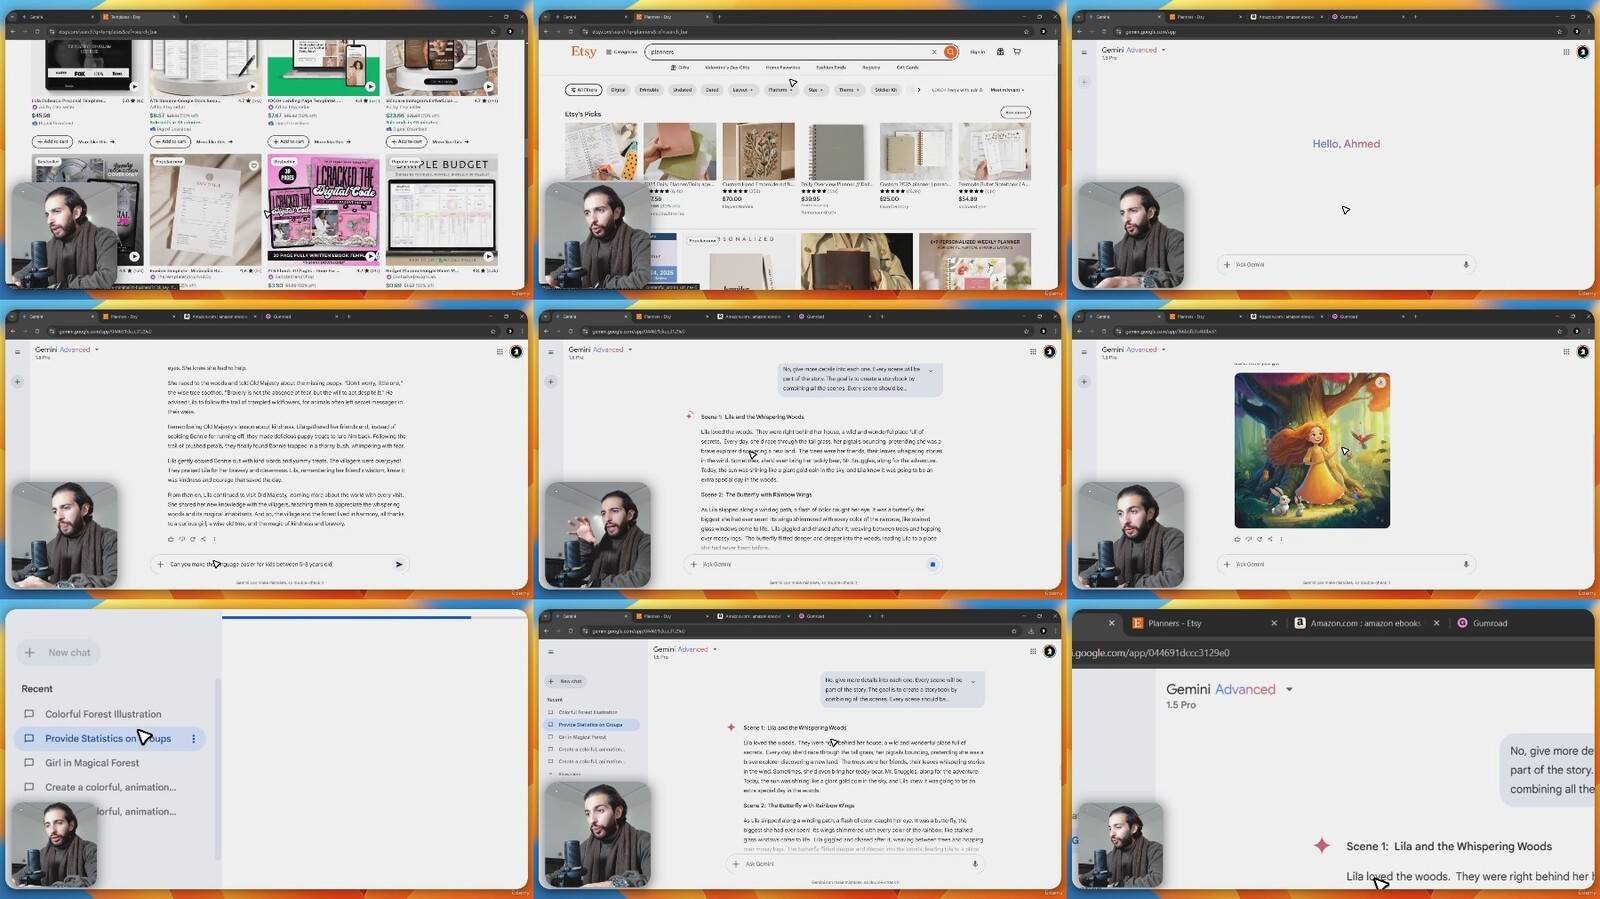The width and height of the screenshot is (1600, 899).
Task: Close the "Amazon.com" tab in the enlarged tab bar
Action: 1437,623
